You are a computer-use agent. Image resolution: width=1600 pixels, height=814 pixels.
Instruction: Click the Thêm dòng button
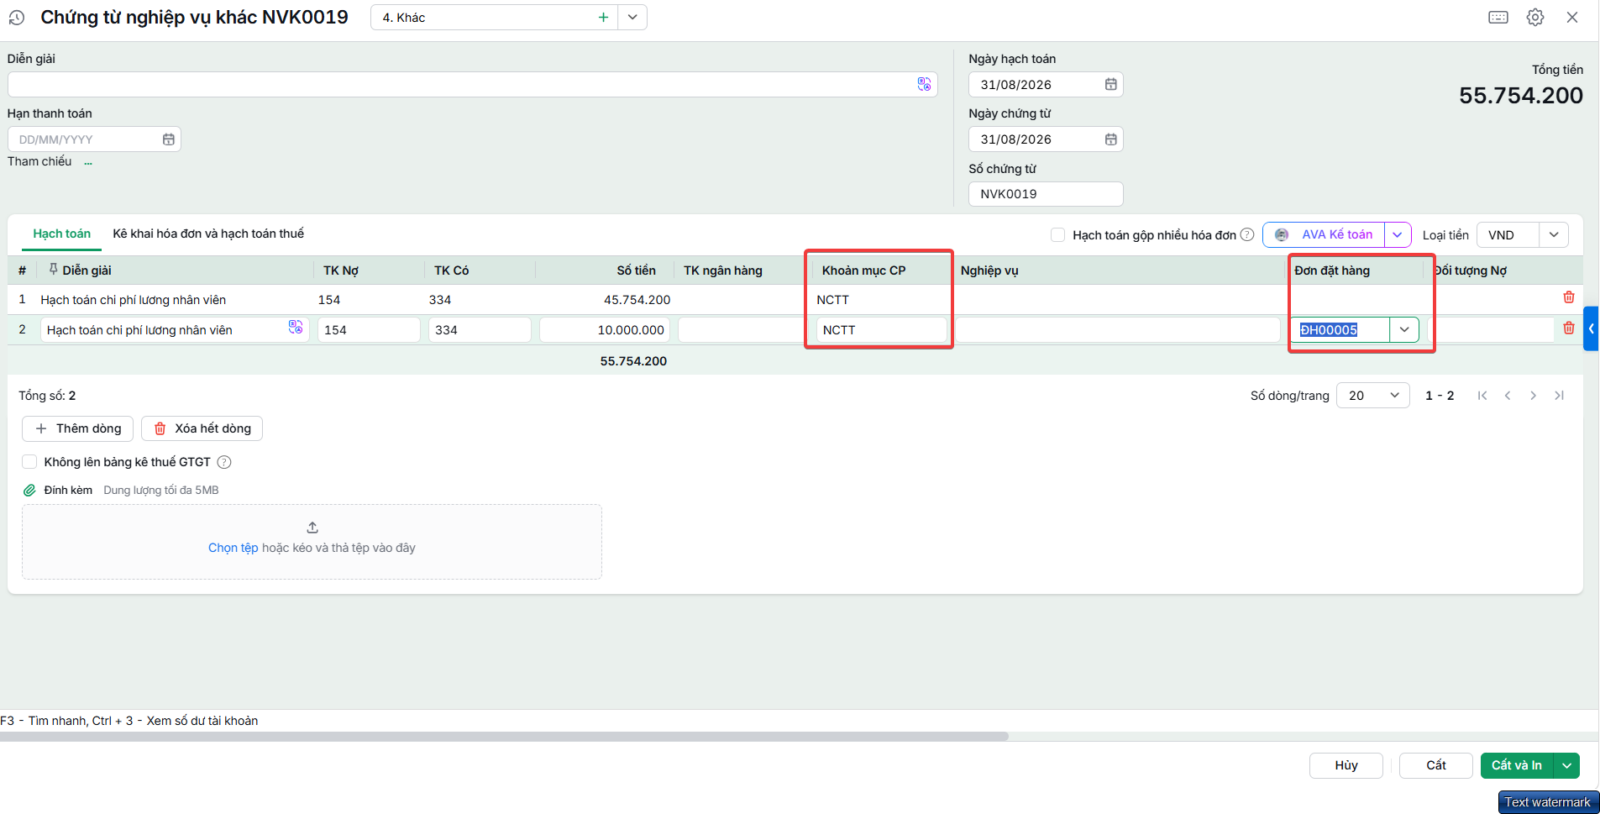(x=78, y=429)
